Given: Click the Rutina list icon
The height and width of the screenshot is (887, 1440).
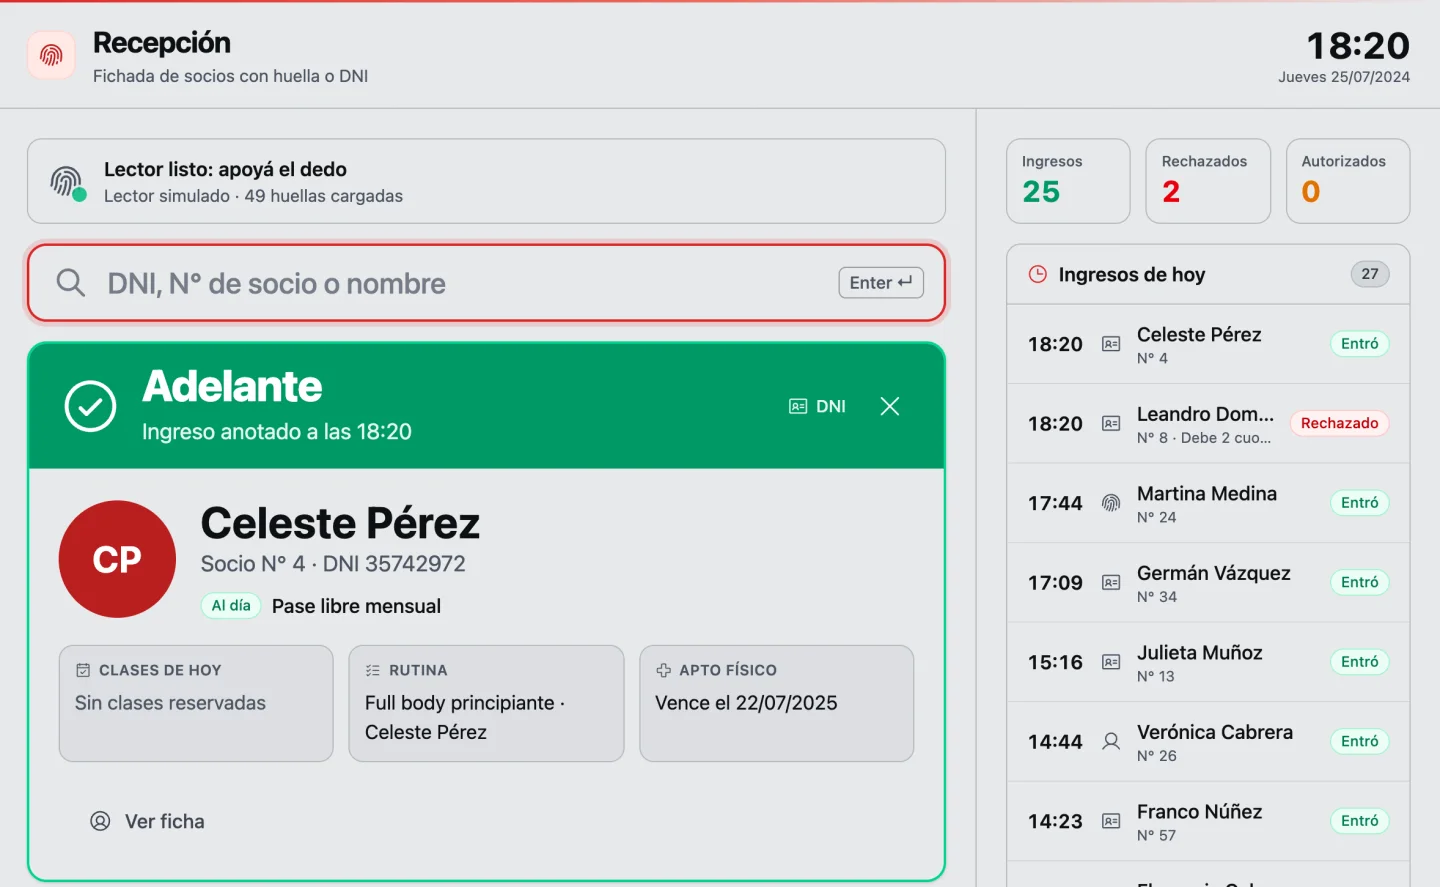Looking at the screenshot, I should pos(373,670).
